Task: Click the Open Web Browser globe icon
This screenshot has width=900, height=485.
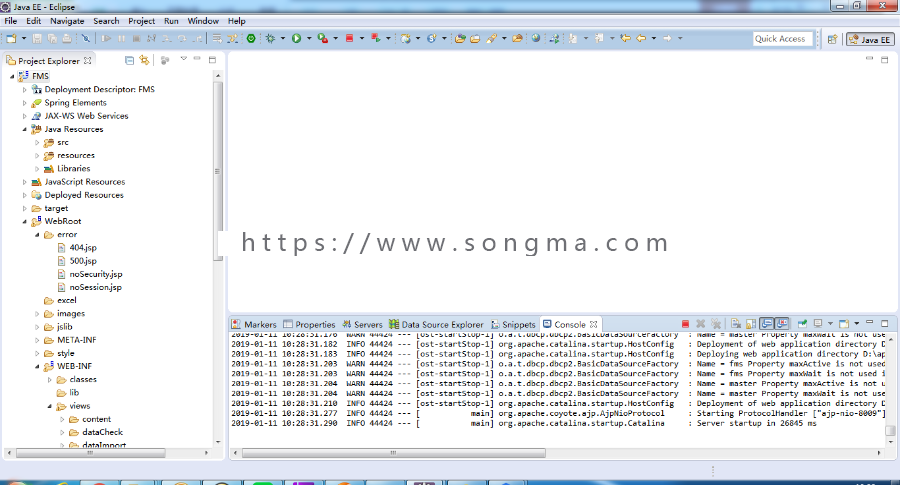Action: point(536,38)
